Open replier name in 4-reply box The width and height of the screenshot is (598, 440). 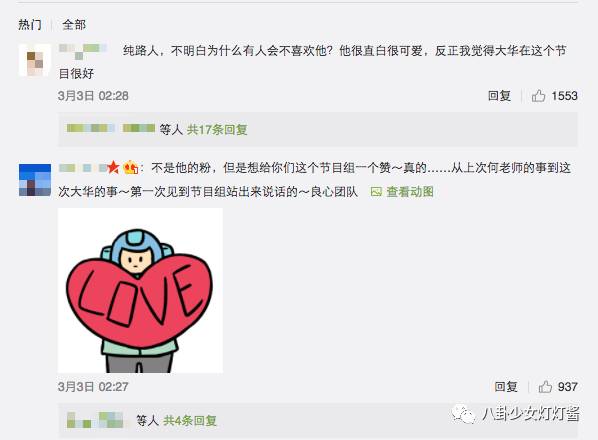click(95, 420)
